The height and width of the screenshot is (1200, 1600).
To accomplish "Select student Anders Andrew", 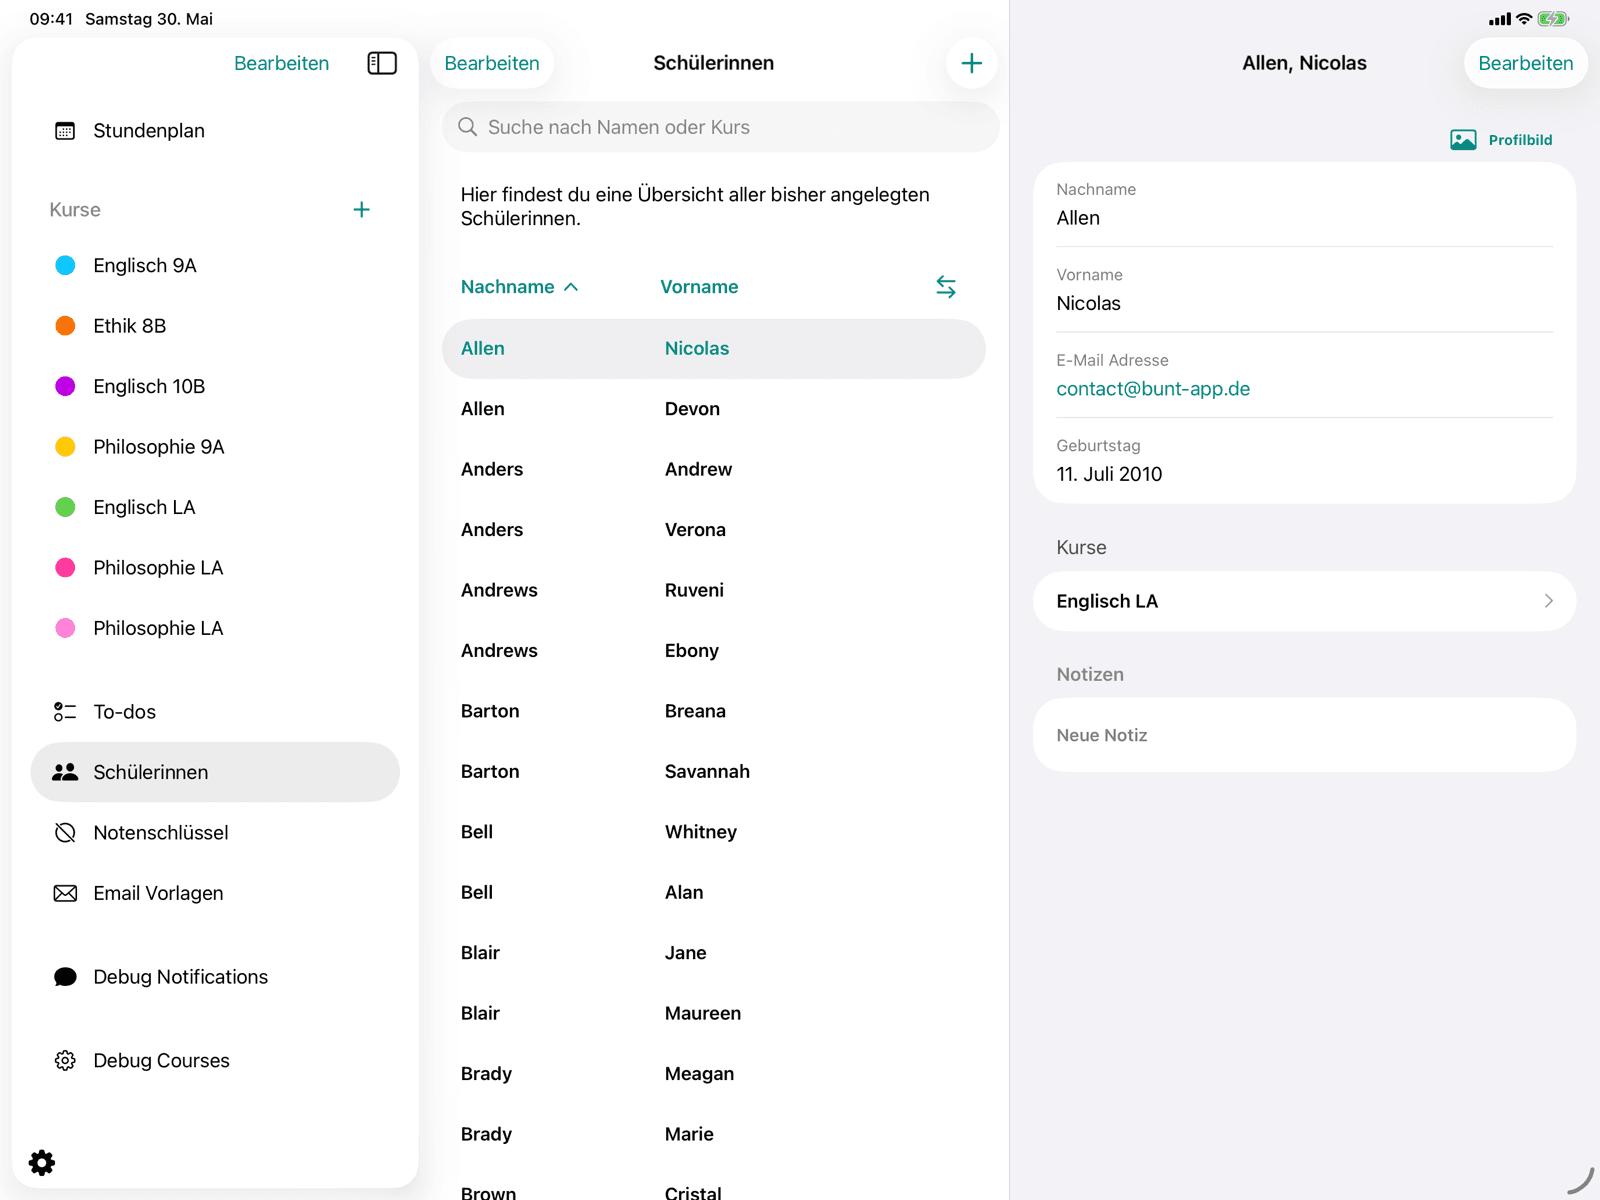I will [x=714, y=470].
